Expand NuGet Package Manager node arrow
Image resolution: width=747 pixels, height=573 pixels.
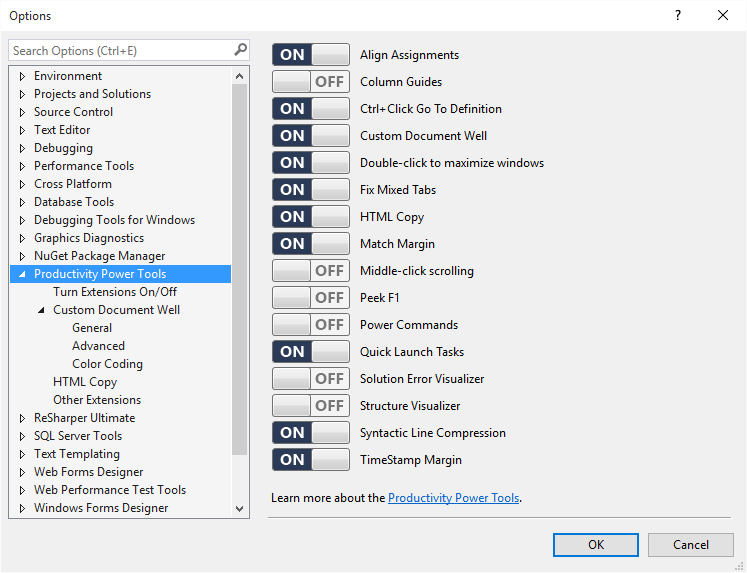(22, 256)
